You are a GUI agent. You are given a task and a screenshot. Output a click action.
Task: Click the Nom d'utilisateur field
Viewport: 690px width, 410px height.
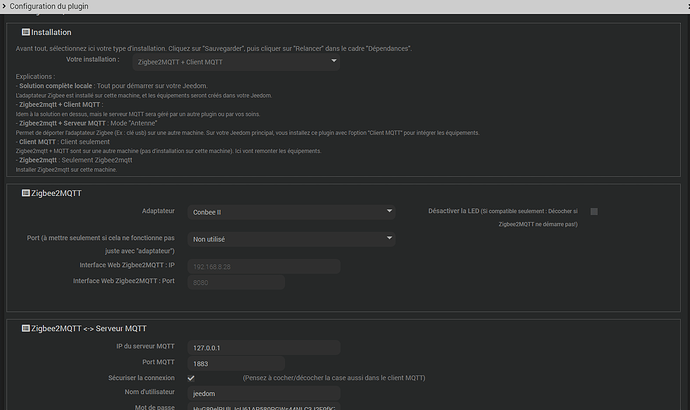[x=264, y=394]
